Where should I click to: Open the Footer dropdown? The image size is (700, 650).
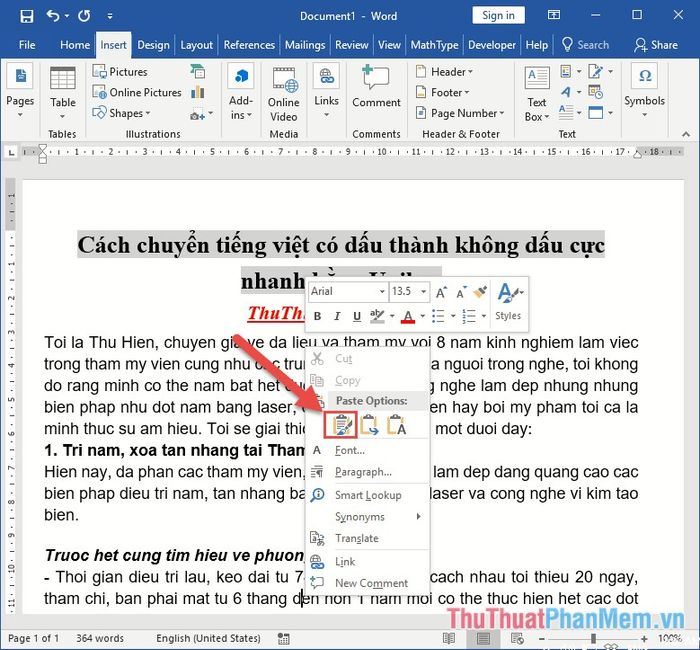click(x=442, y=92)
